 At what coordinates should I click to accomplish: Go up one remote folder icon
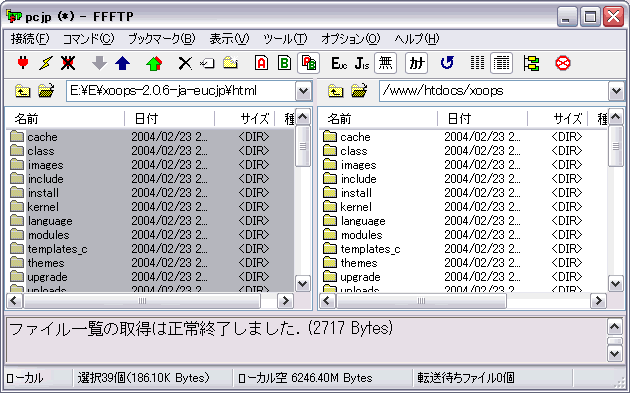coord(335,91)
